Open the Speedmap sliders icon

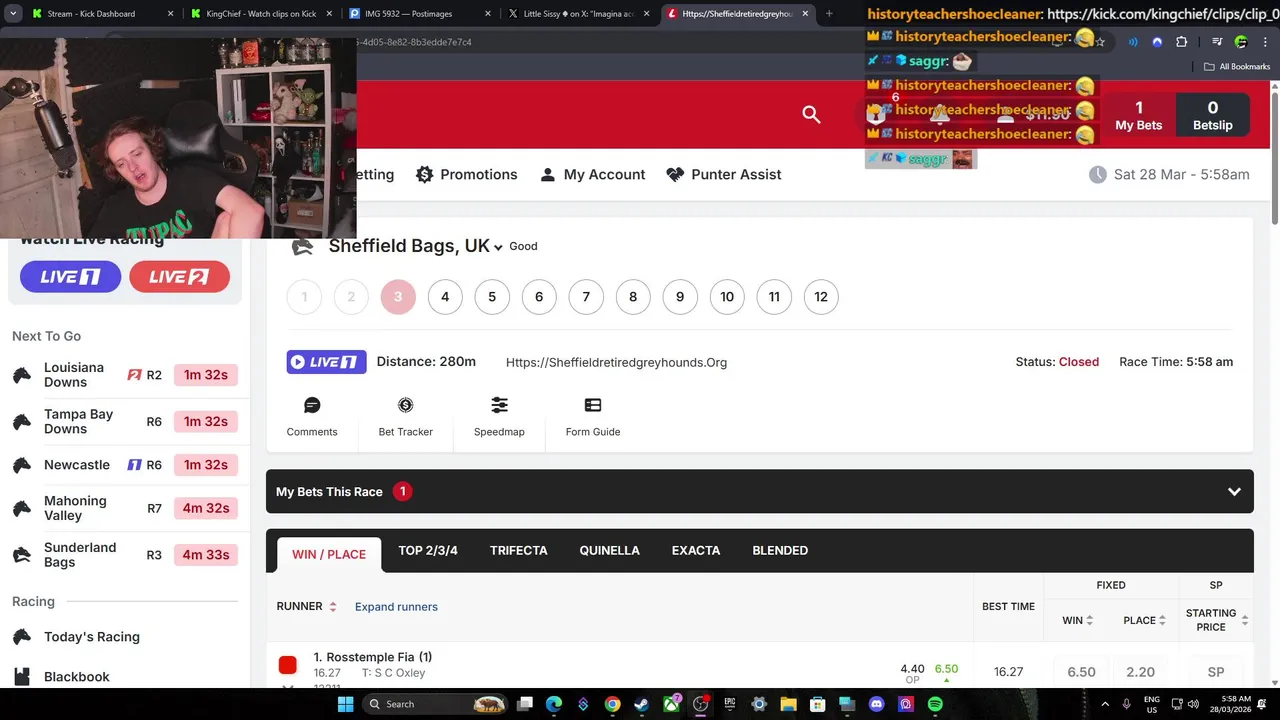click(499, 405)
